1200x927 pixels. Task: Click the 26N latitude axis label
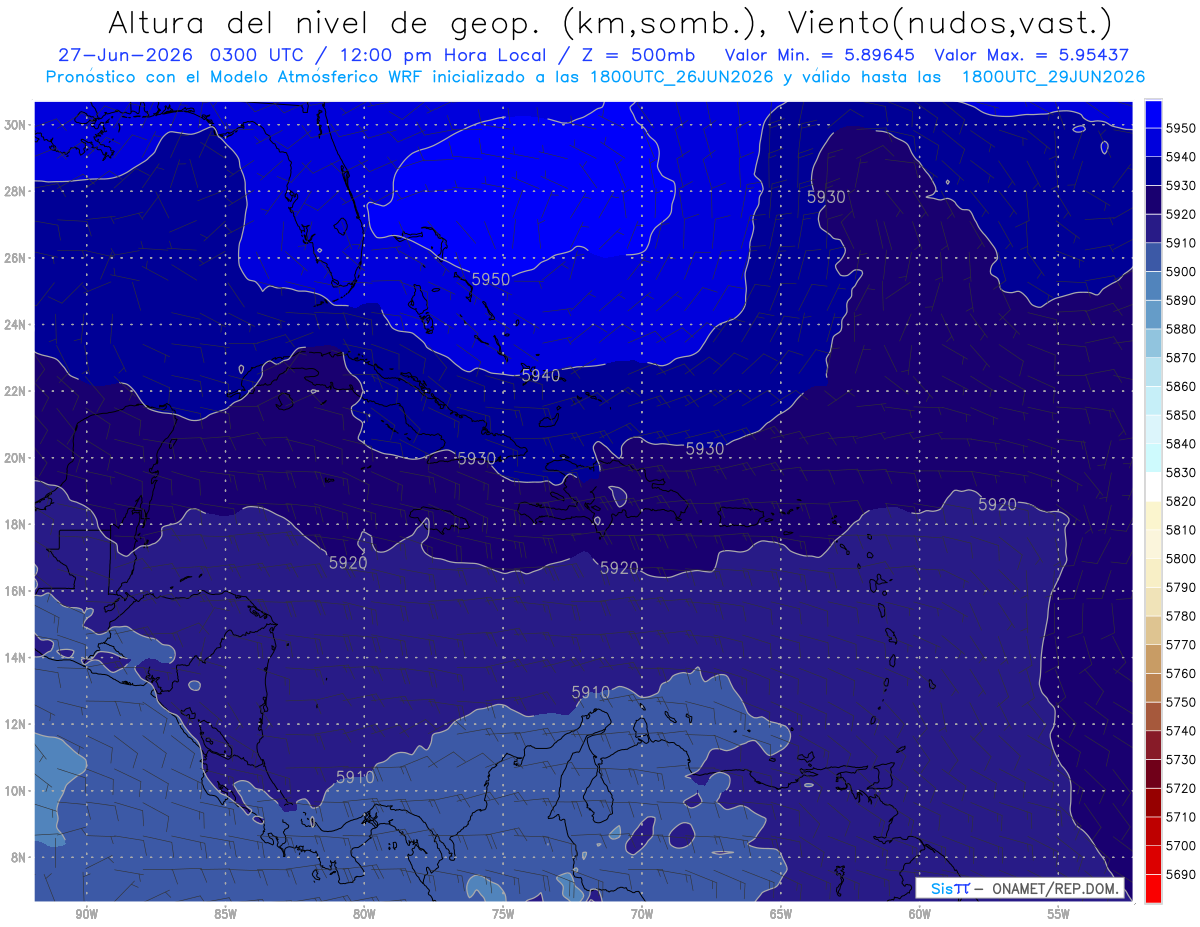pos(15,258)
